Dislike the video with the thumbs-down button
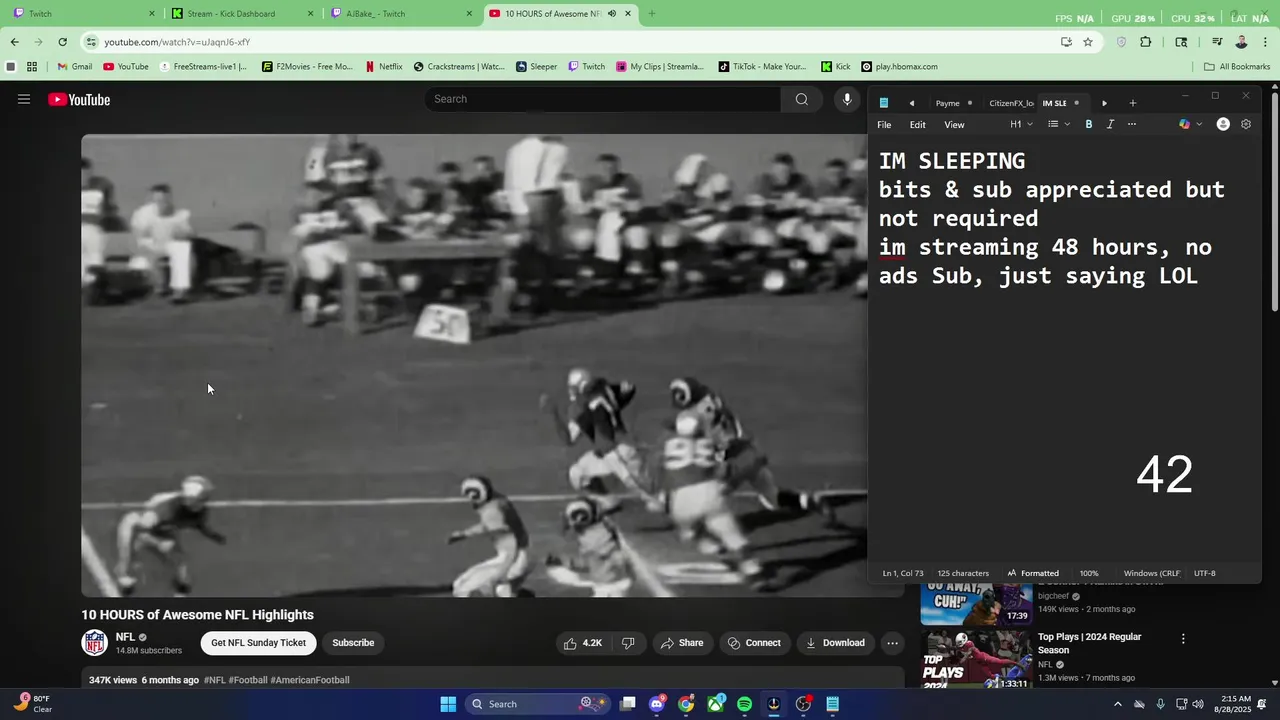Viewport: 1280px width, 720px height. 628,643
